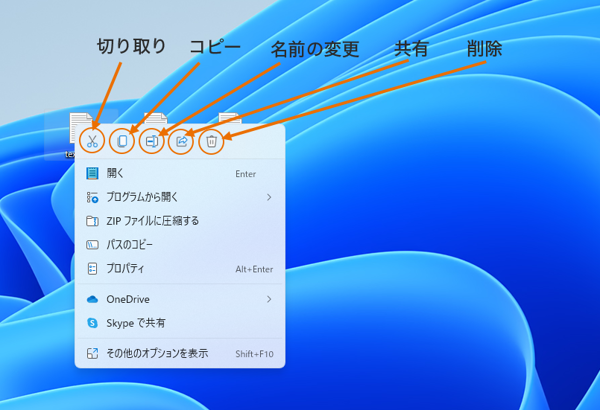Click the Copy icon in context menu
The image size is (600, 410).
tap(122, 141)
